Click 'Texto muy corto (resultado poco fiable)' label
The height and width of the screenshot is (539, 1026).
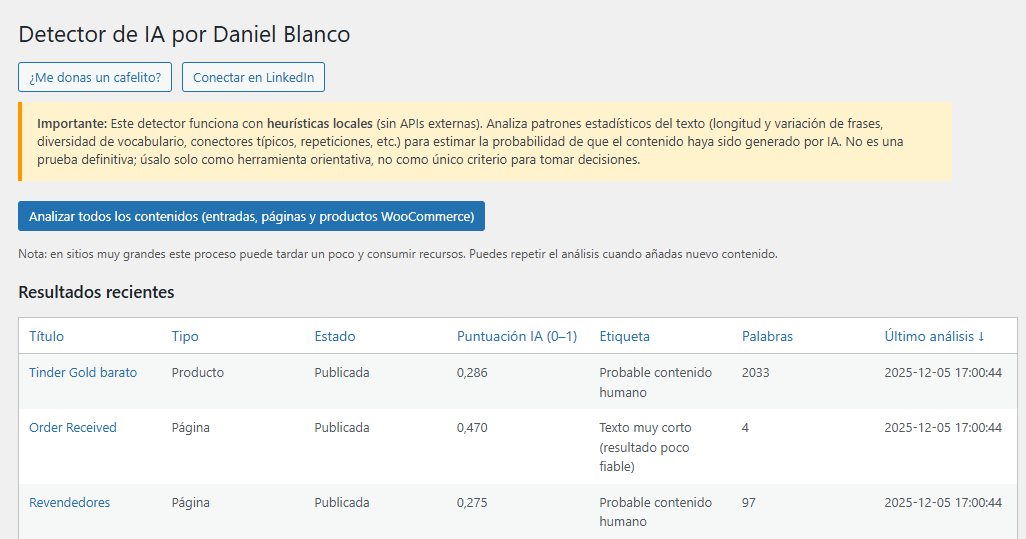pos(645,447)
